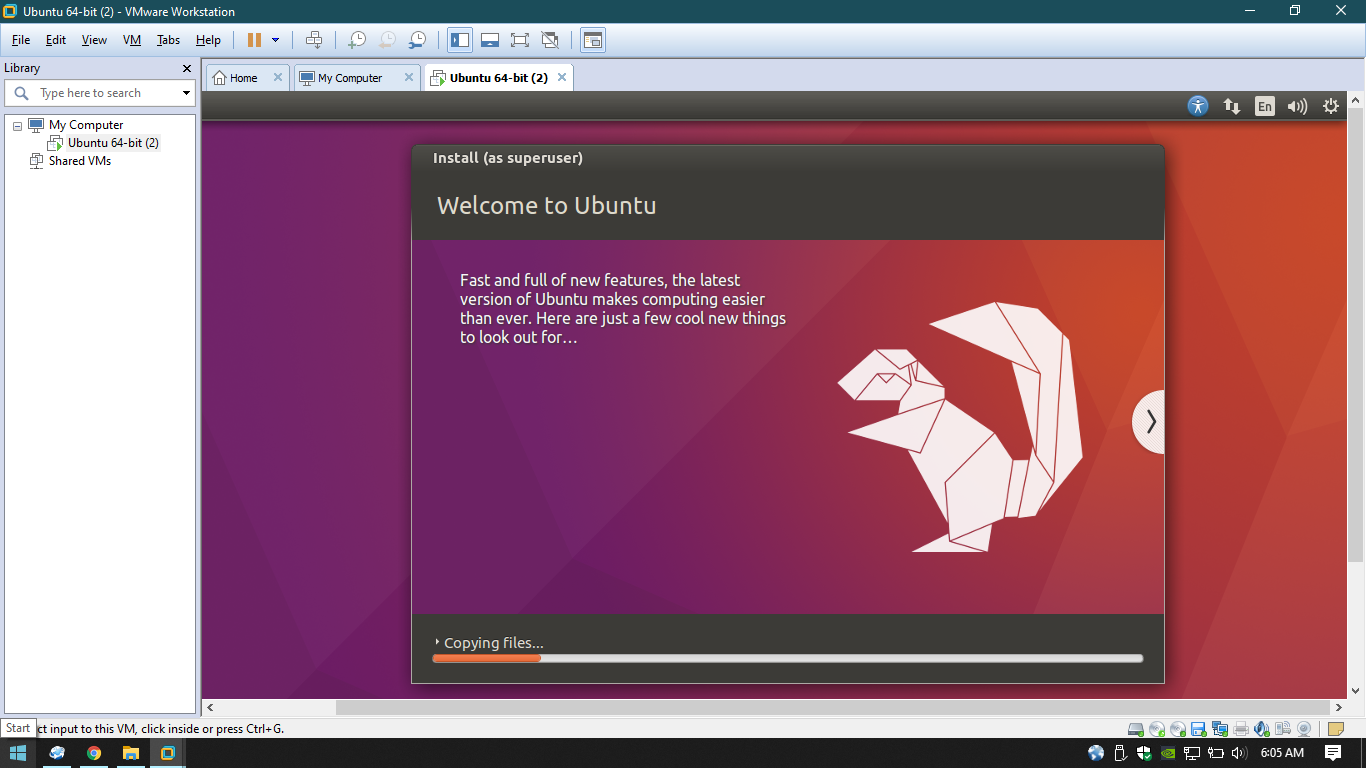1366x768 pixels.
Task: Toggle the thumbnail bar toolbar button
Action: pyautogui.click(x=490, y=40)
